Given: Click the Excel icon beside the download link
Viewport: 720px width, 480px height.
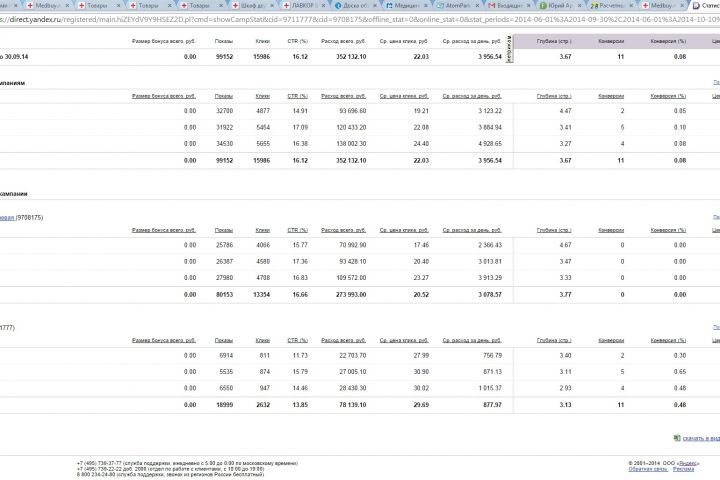Looking at the screenshot, I should pyautogui.click(x=677, y=438).
